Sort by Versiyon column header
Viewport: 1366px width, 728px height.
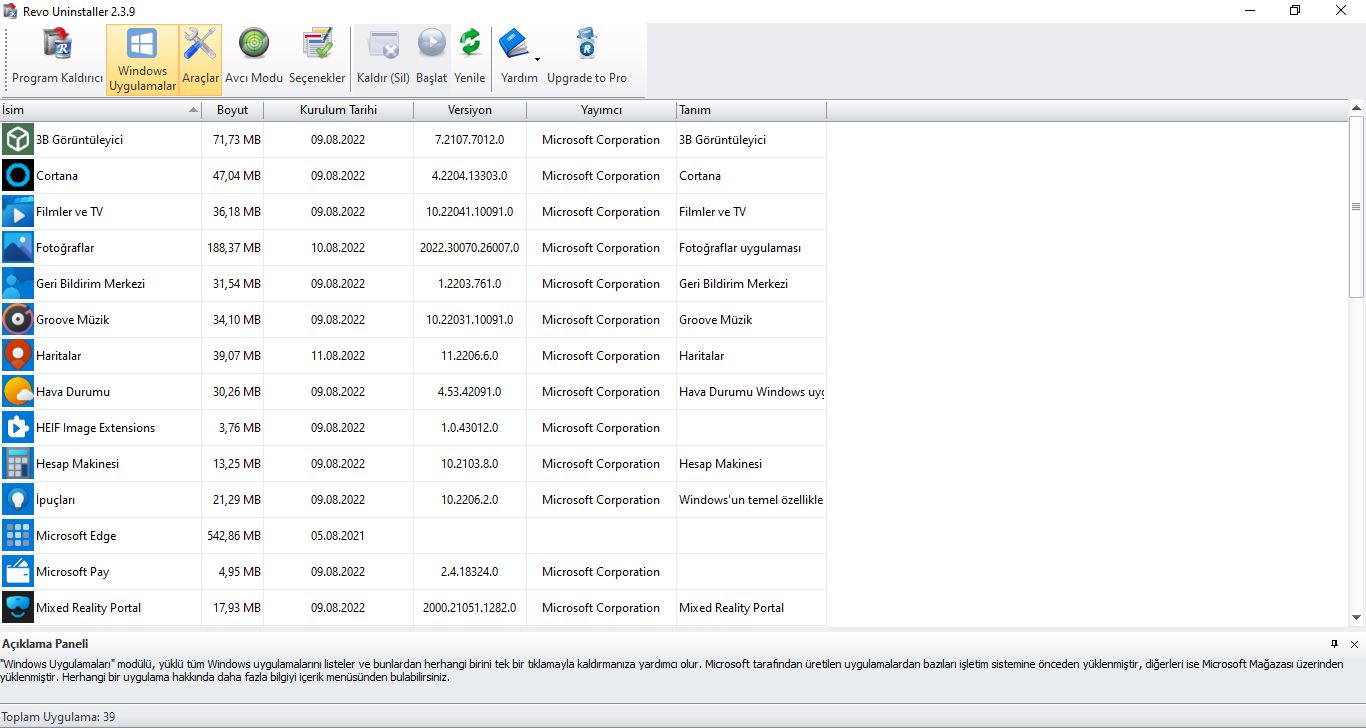(470, 110)
